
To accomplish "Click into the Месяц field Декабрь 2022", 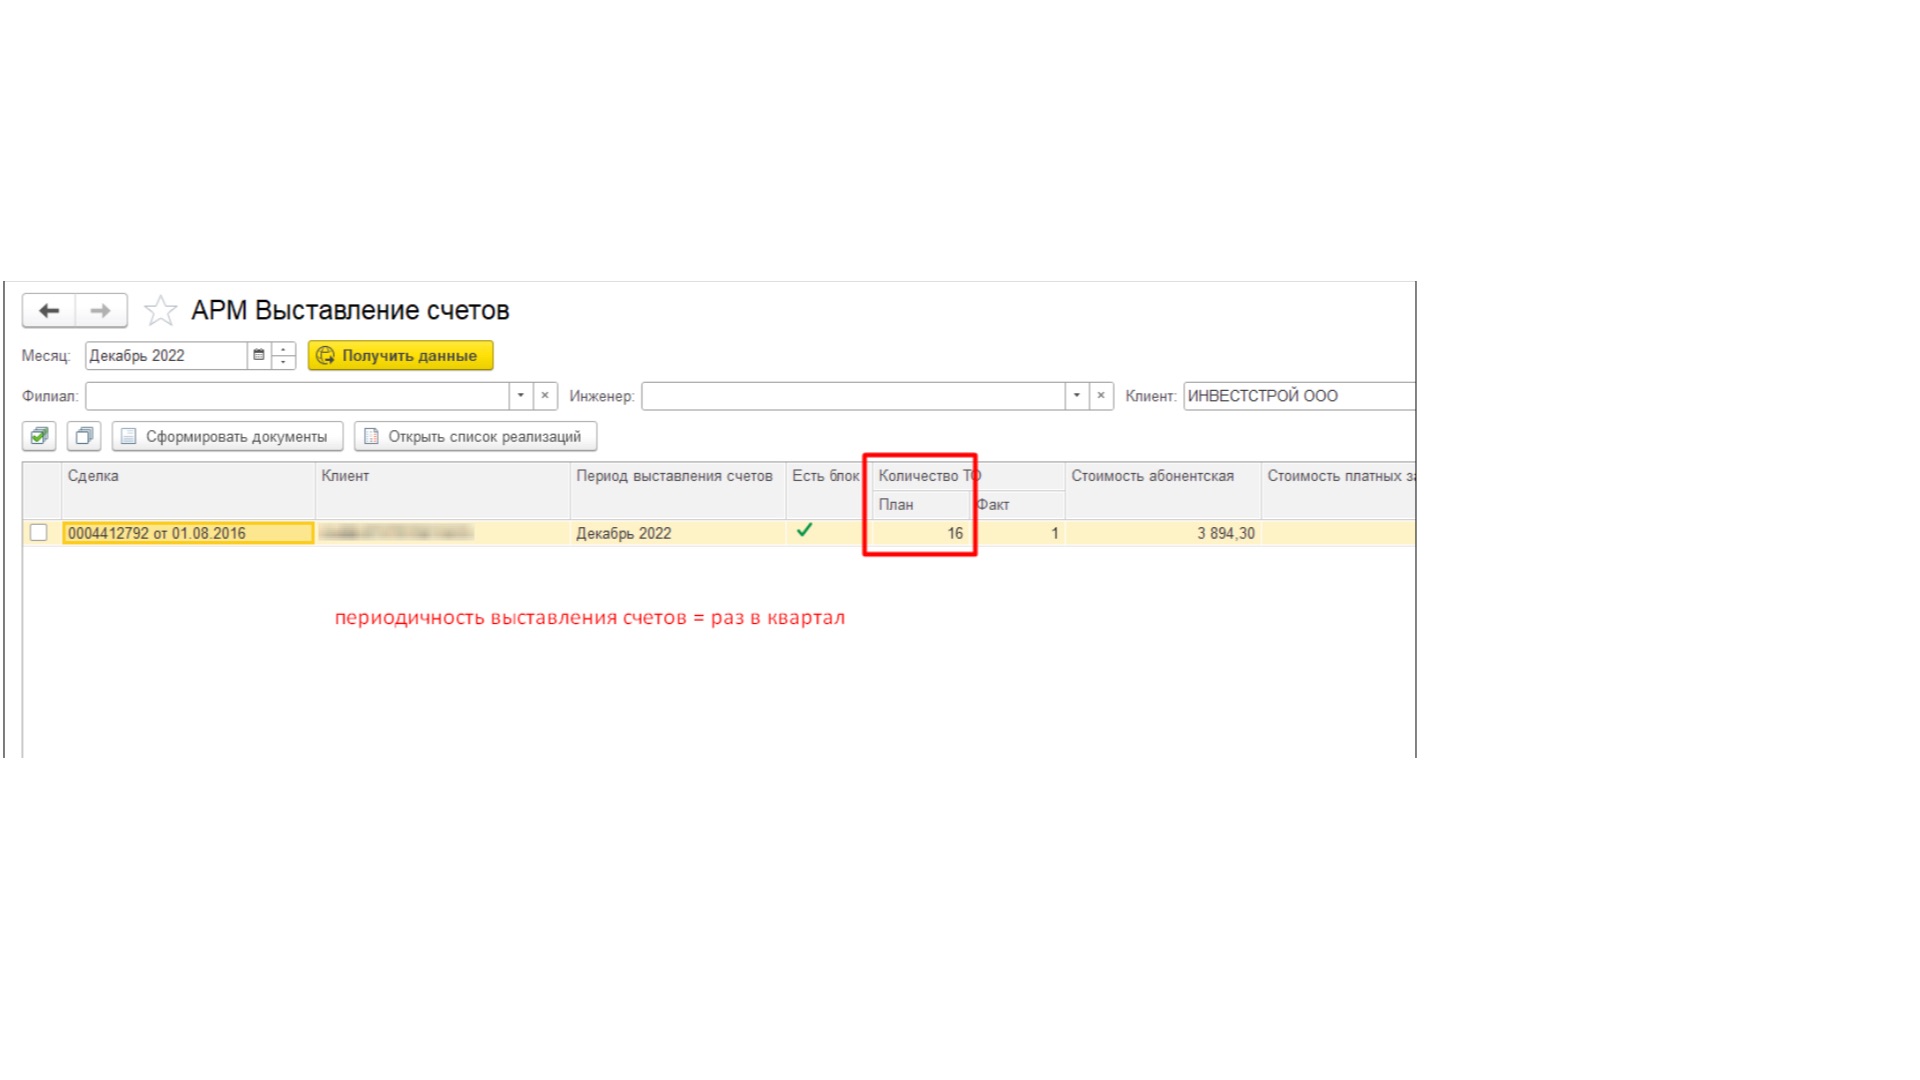I will 166,355.
